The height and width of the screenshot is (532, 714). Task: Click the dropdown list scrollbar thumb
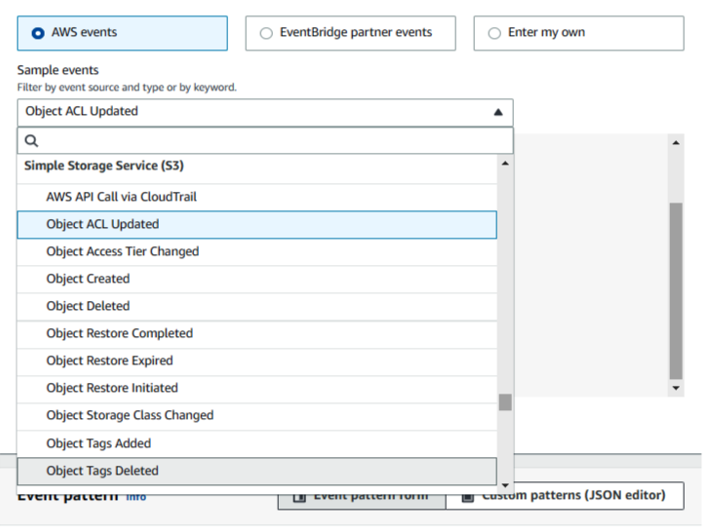click(x=505, y=402)
